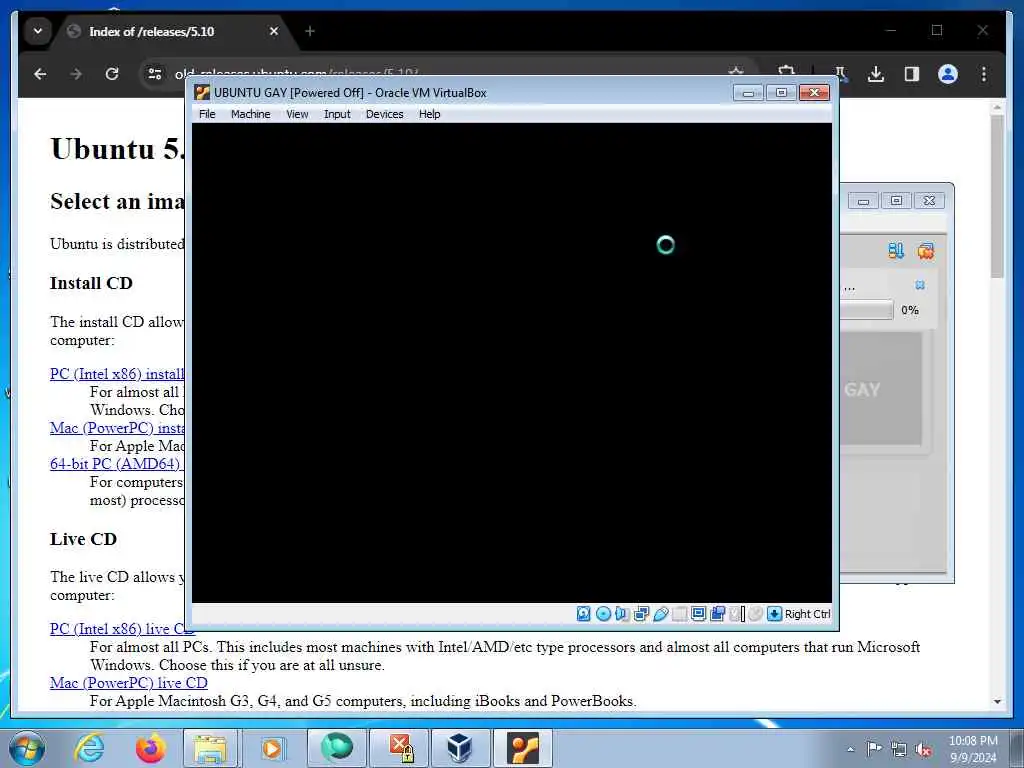The height and width of the screenshot is (768, 1024).
Task: Click the red X lock taskbar icon
Action: pyautogui.click(x=399, y=748)
